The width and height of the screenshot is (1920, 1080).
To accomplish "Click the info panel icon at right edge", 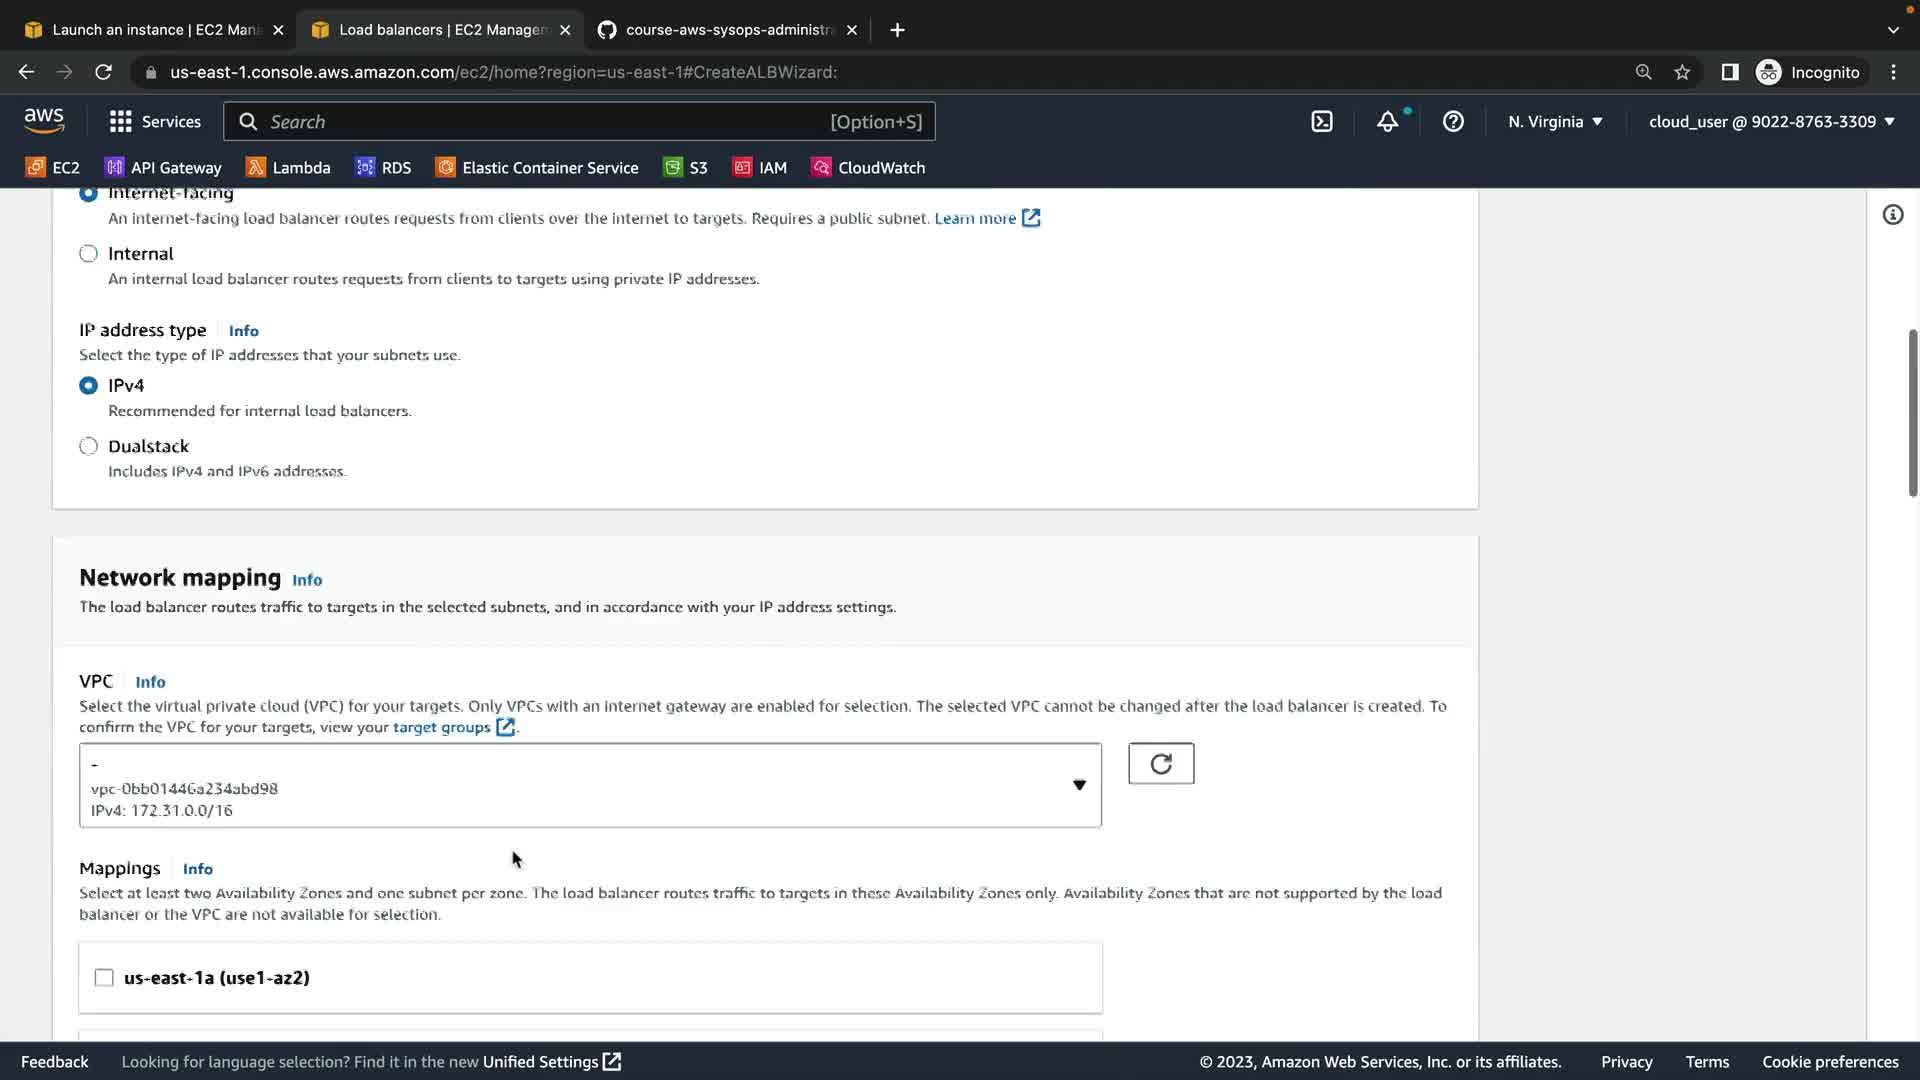I will click(1892, 215).
